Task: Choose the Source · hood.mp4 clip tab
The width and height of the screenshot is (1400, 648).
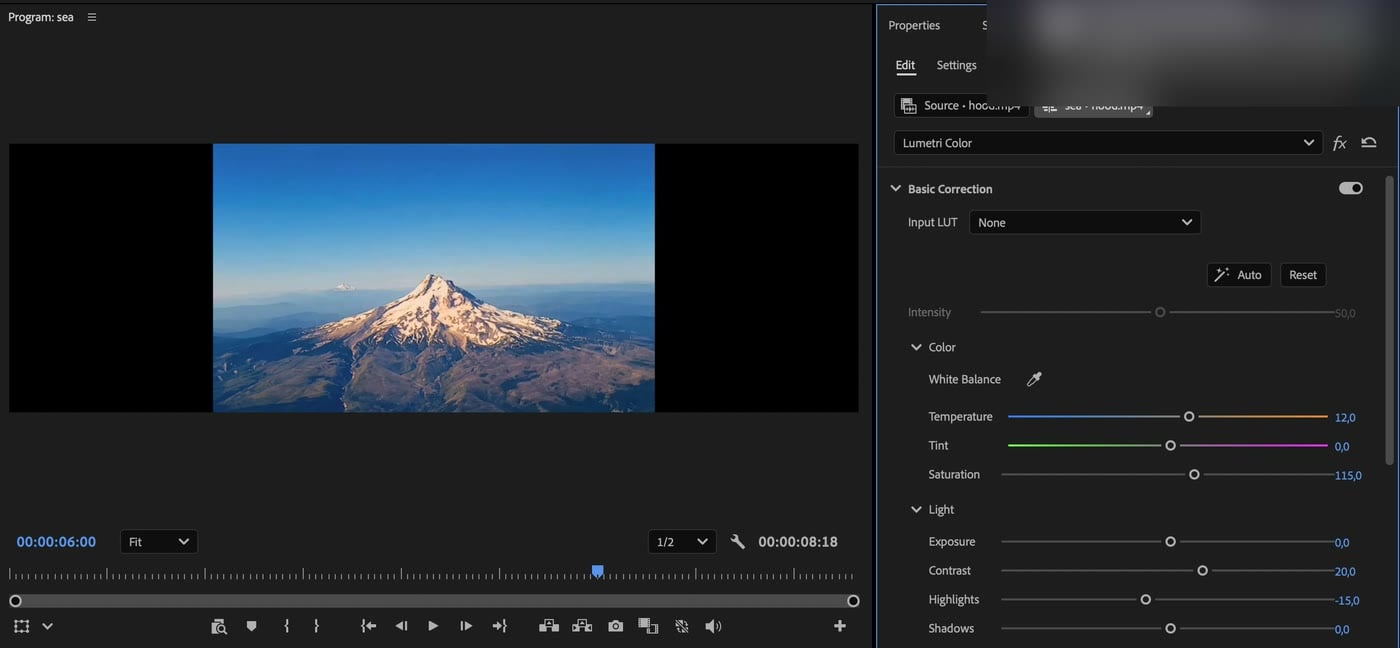Action: click(961, 105)
